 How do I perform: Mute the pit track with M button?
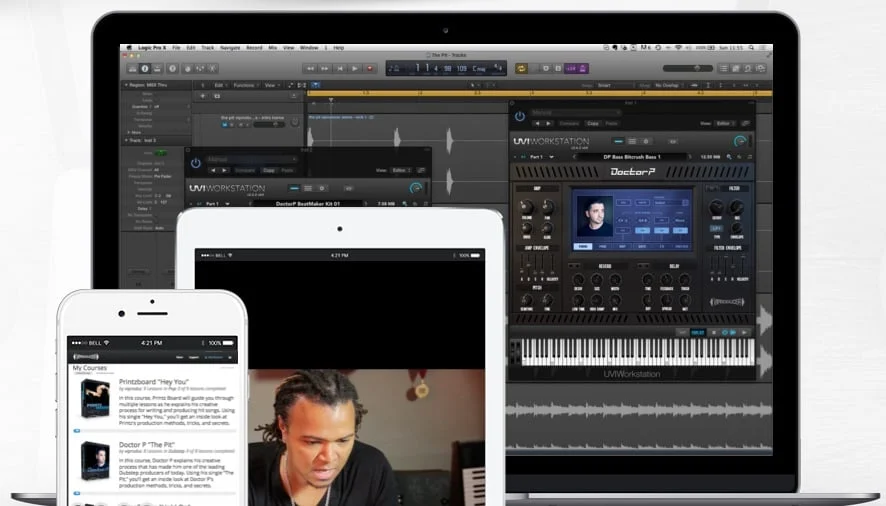pyautogui.click(x=225, y=124)
